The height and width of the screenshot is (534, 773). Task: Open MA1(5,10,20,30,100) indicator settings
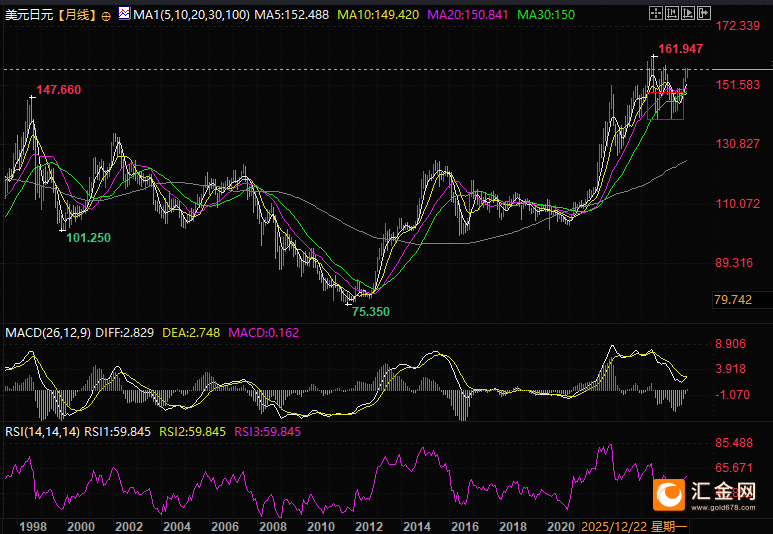(190, 17)
